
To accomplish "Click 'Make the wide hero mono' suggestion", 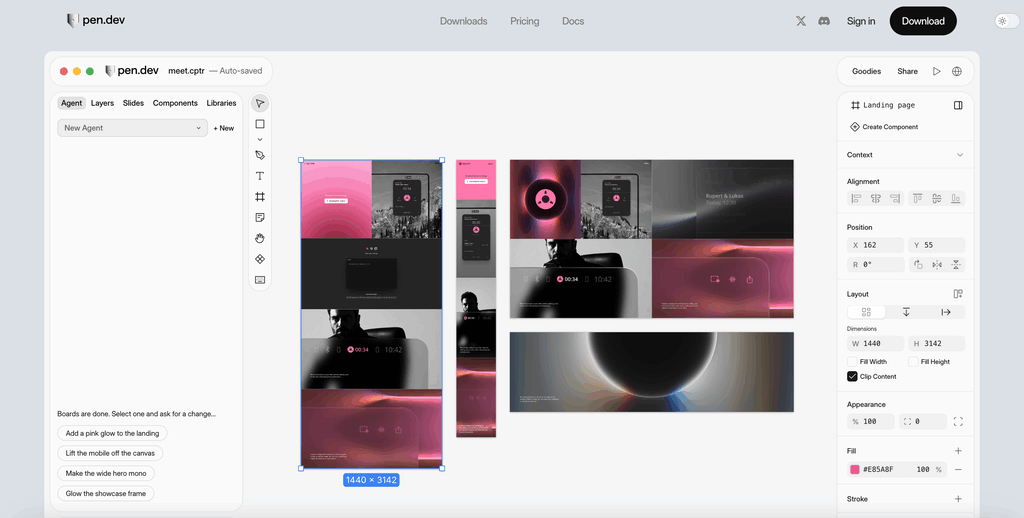I will pos(106,473).
